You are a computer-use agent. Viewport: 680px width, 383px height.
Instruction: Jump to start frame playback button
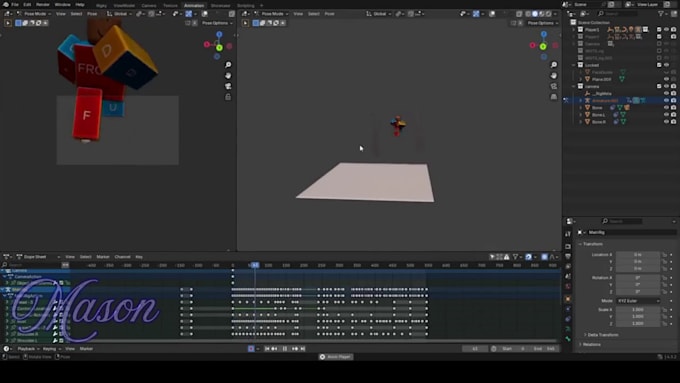click(267, 349)
